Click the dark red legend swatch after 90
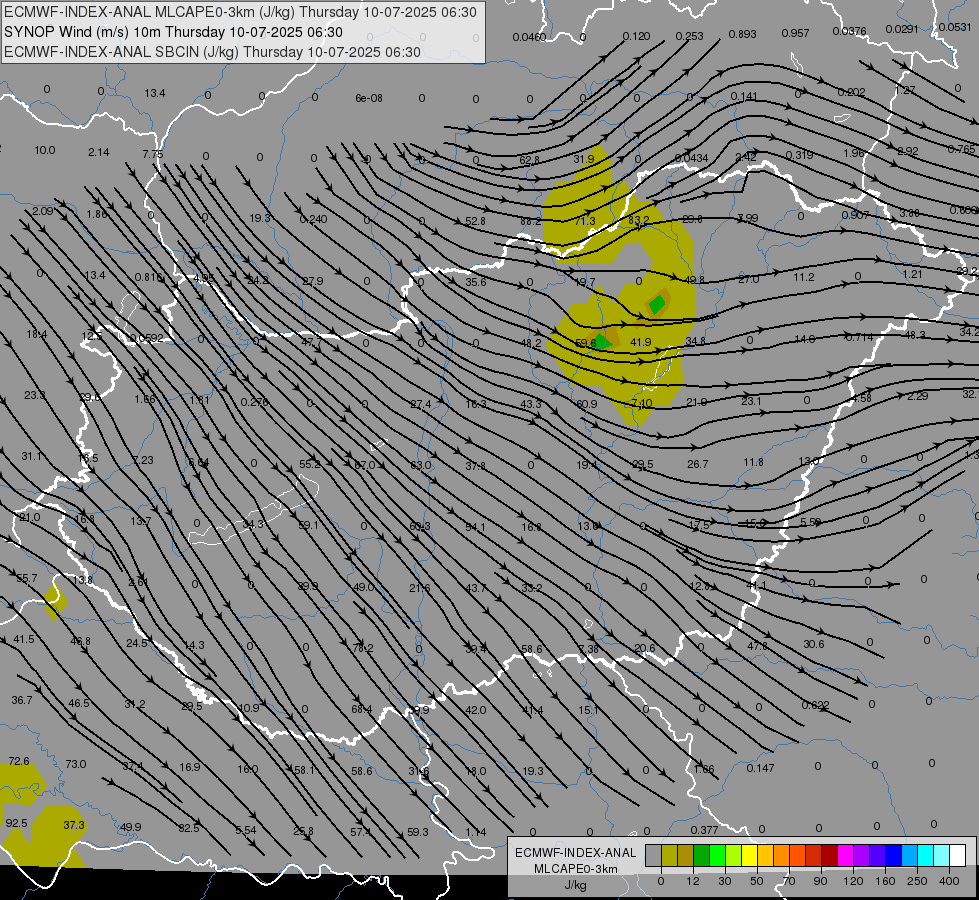Viewport: 979px width, 900px height. coord(830,856)
